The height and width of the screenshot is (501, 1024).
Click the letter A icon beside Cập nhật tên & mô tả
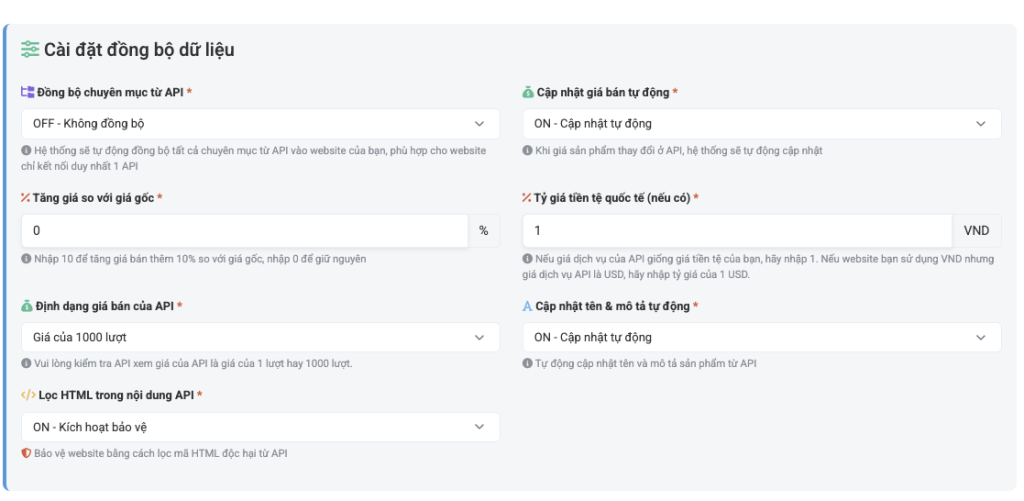tap(527, 306)
